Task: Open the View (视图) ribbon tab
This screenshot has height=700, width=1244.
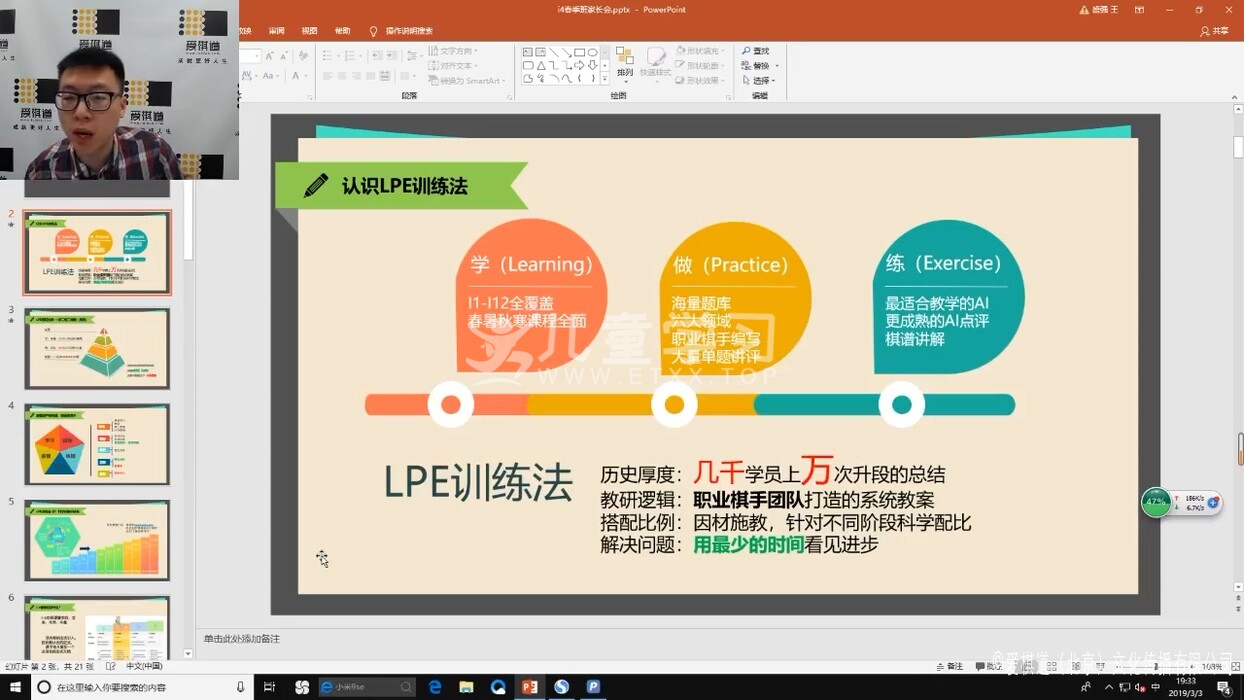Action: pos(310,31)
